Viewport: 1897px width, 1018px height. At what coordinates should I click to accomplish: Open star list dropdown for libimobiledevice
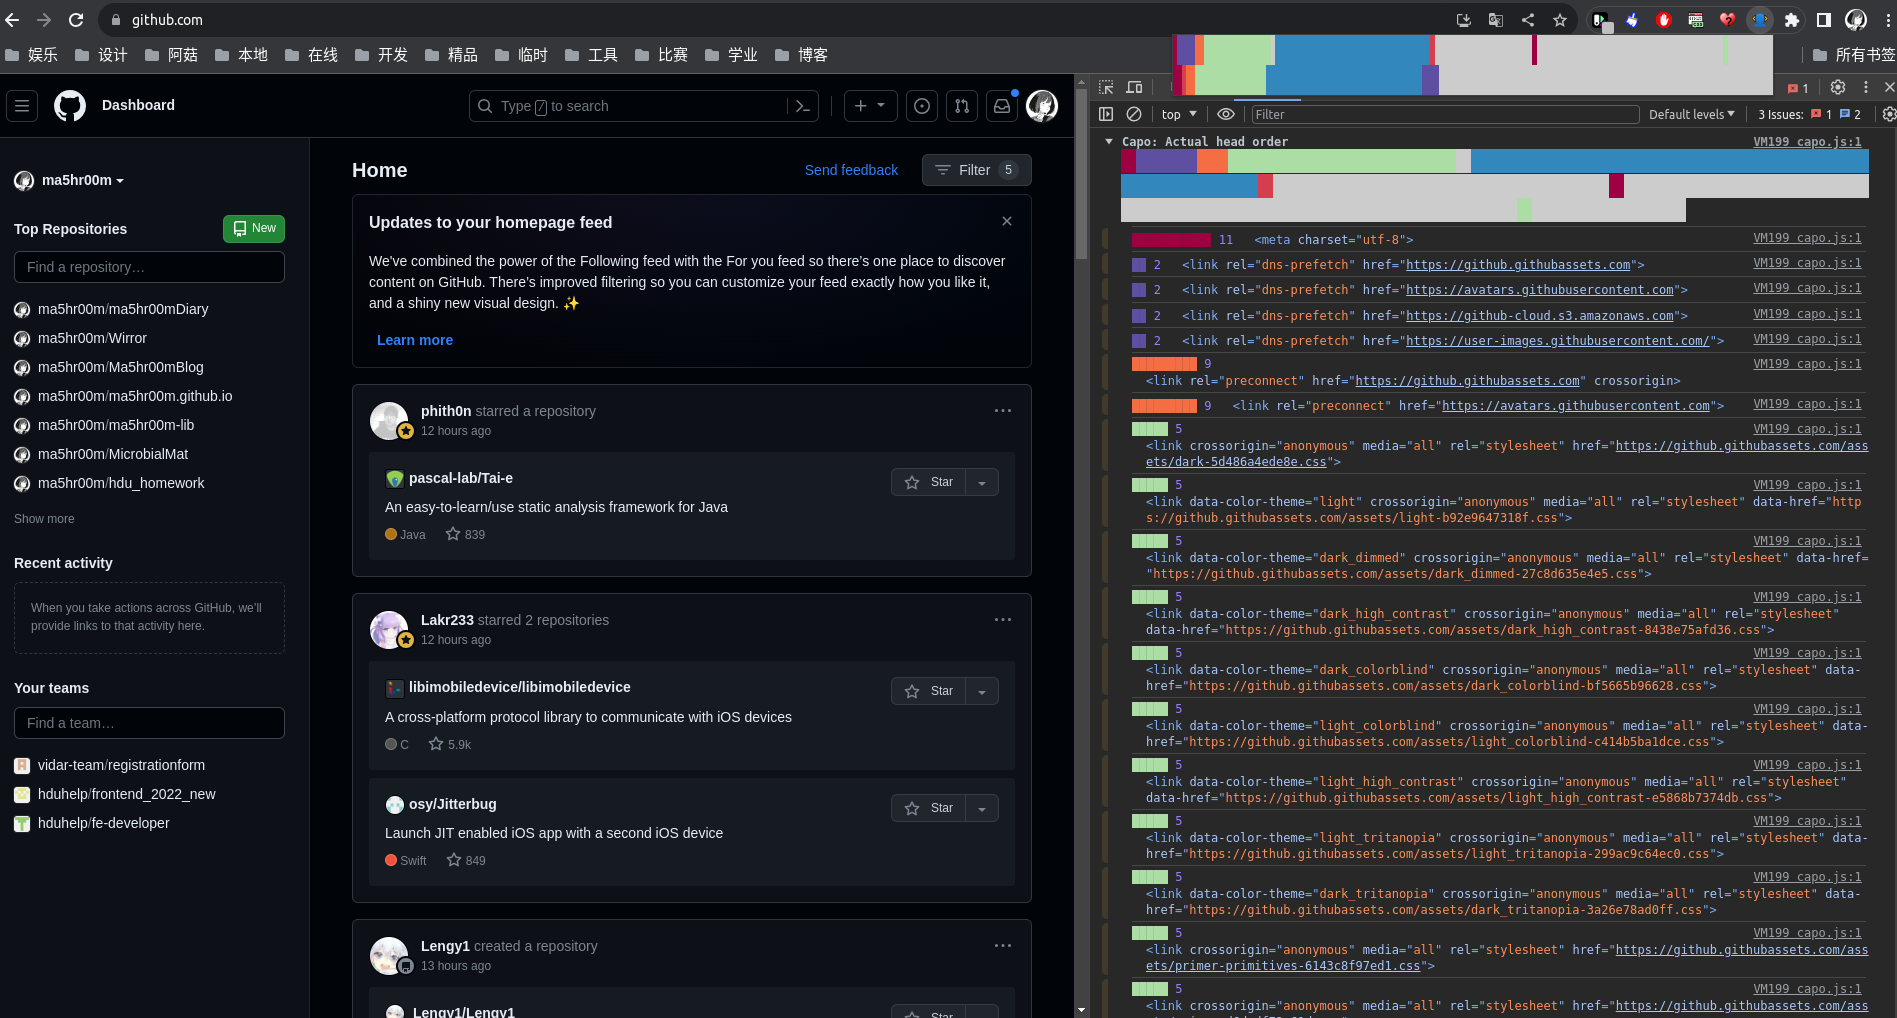(982, 691)
